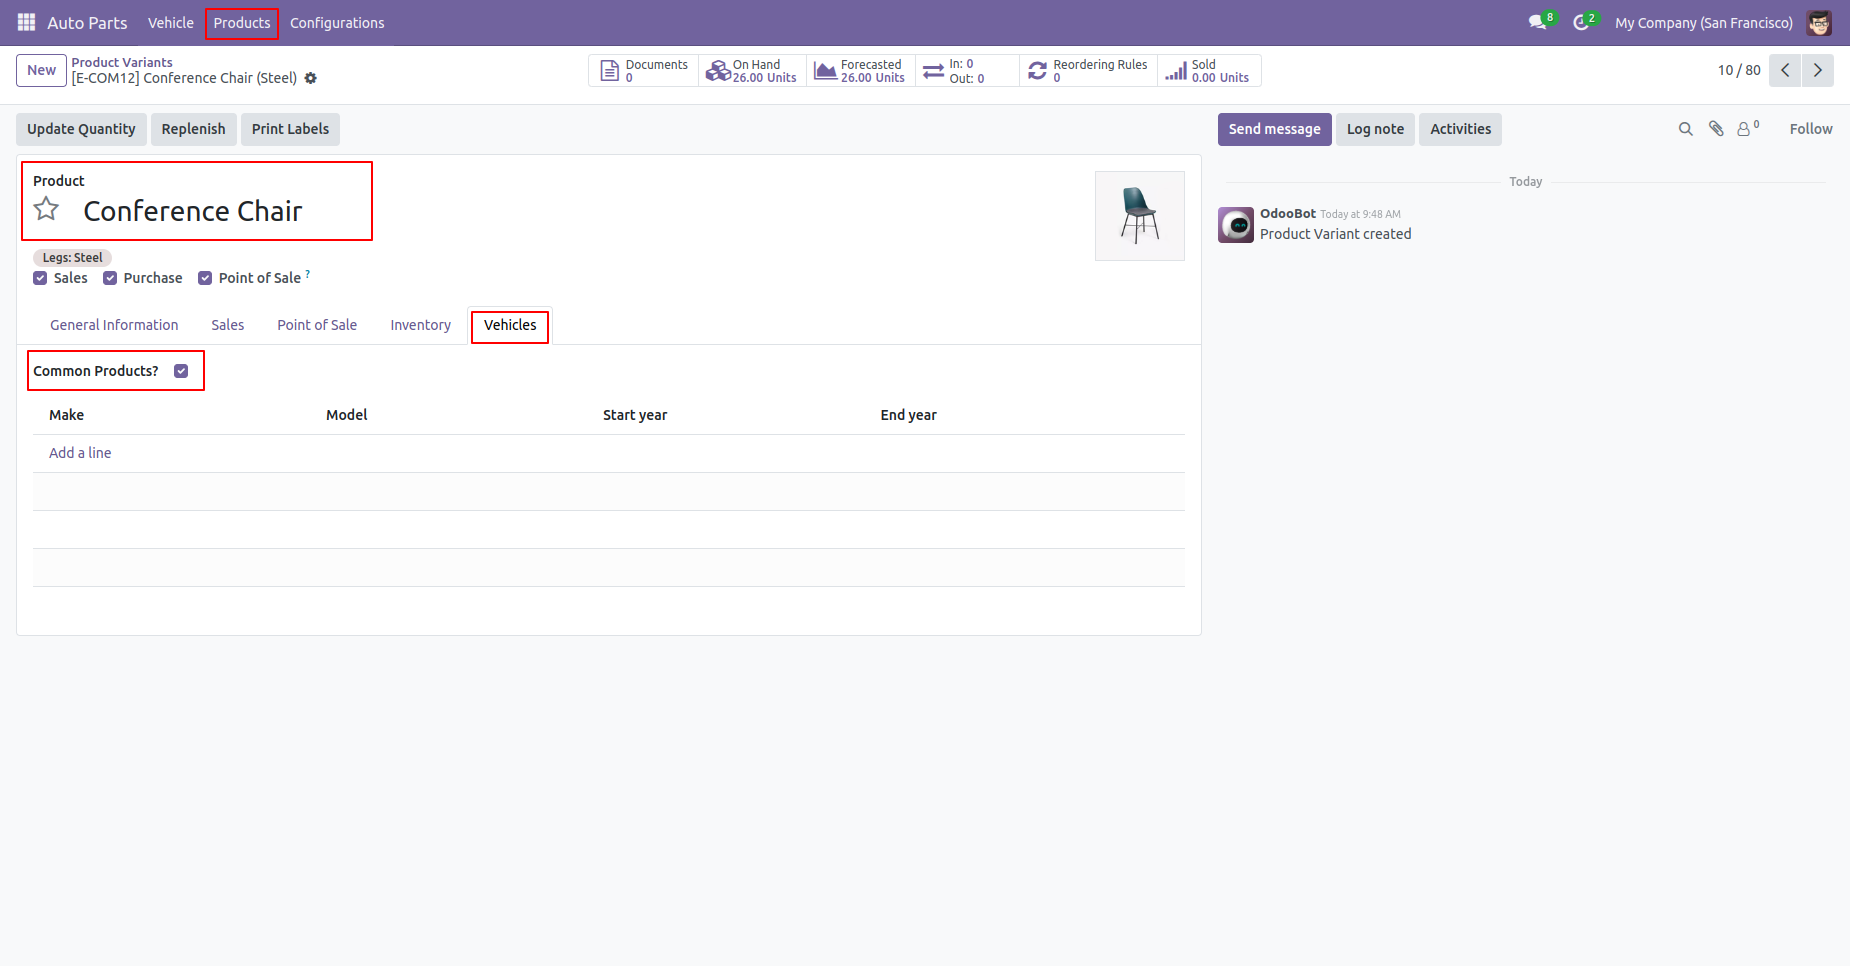This screenshot has width=1850, height=966.
Task: Click the Point of Sale help question mark
Action: (308, 273)
